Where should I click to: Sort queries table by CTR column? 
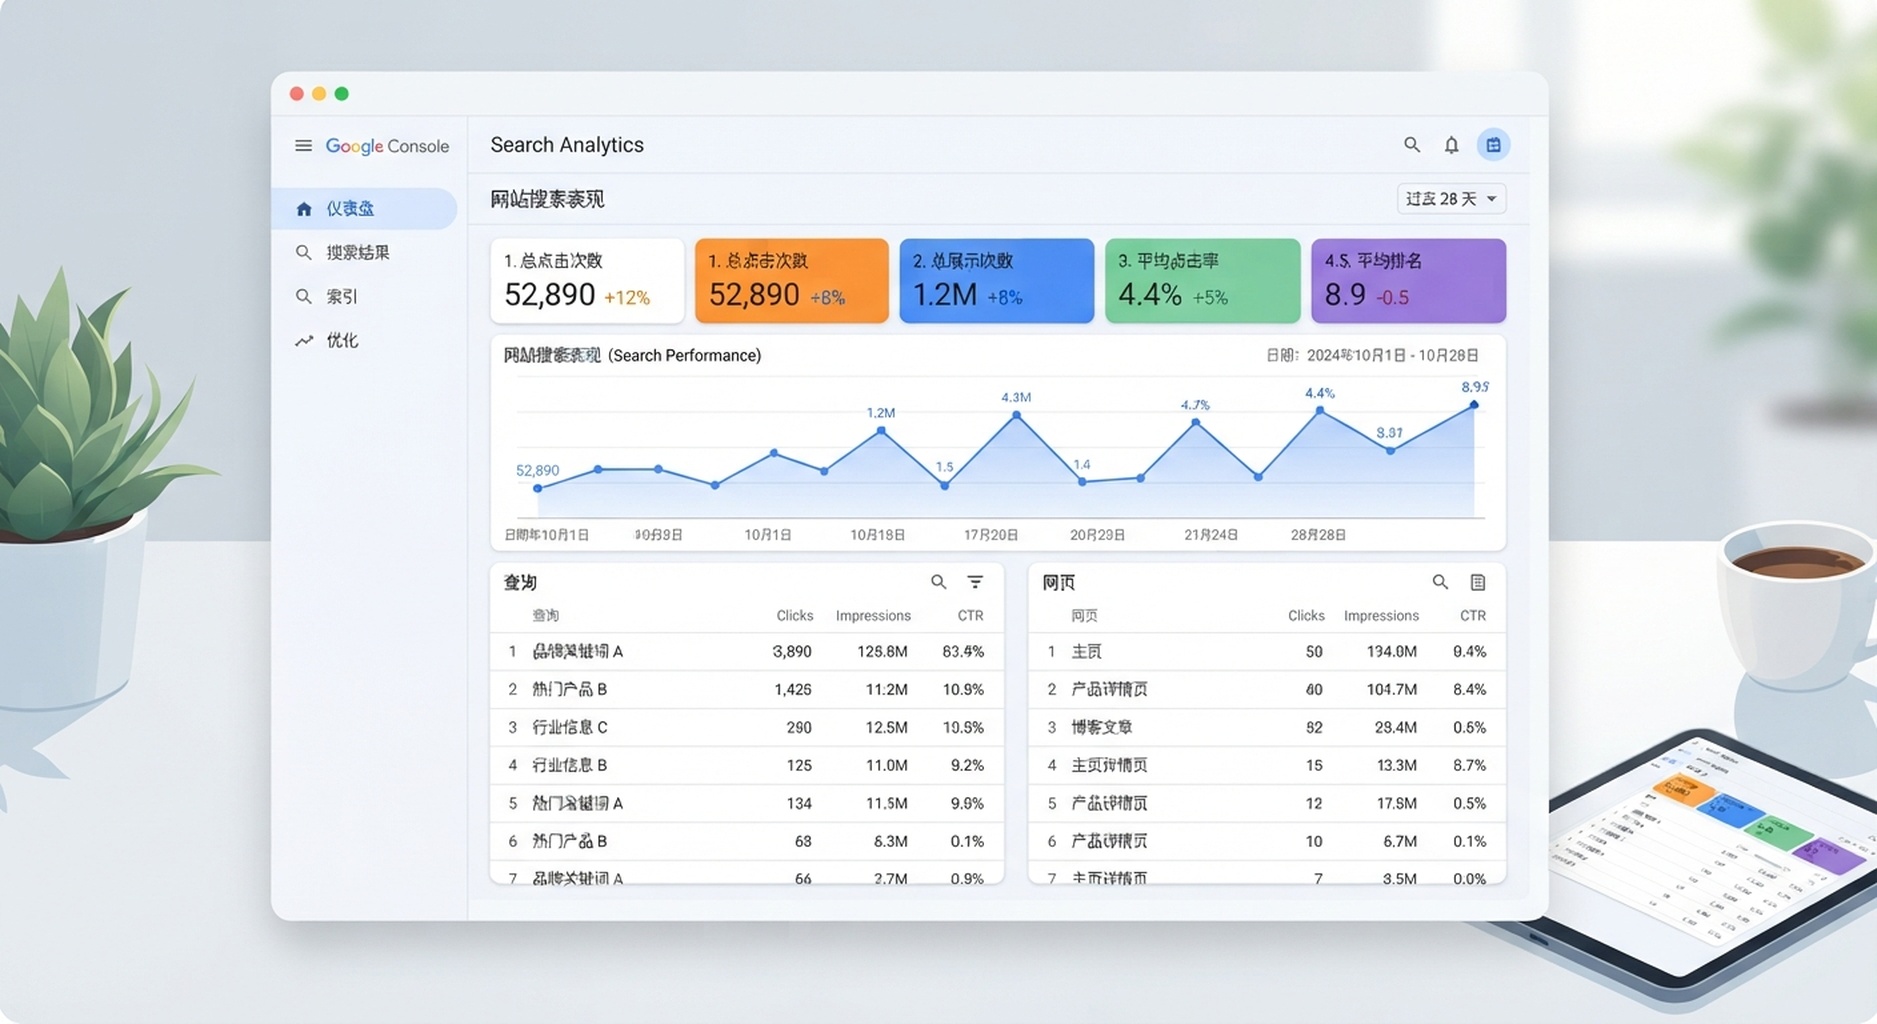coord(970,616)
